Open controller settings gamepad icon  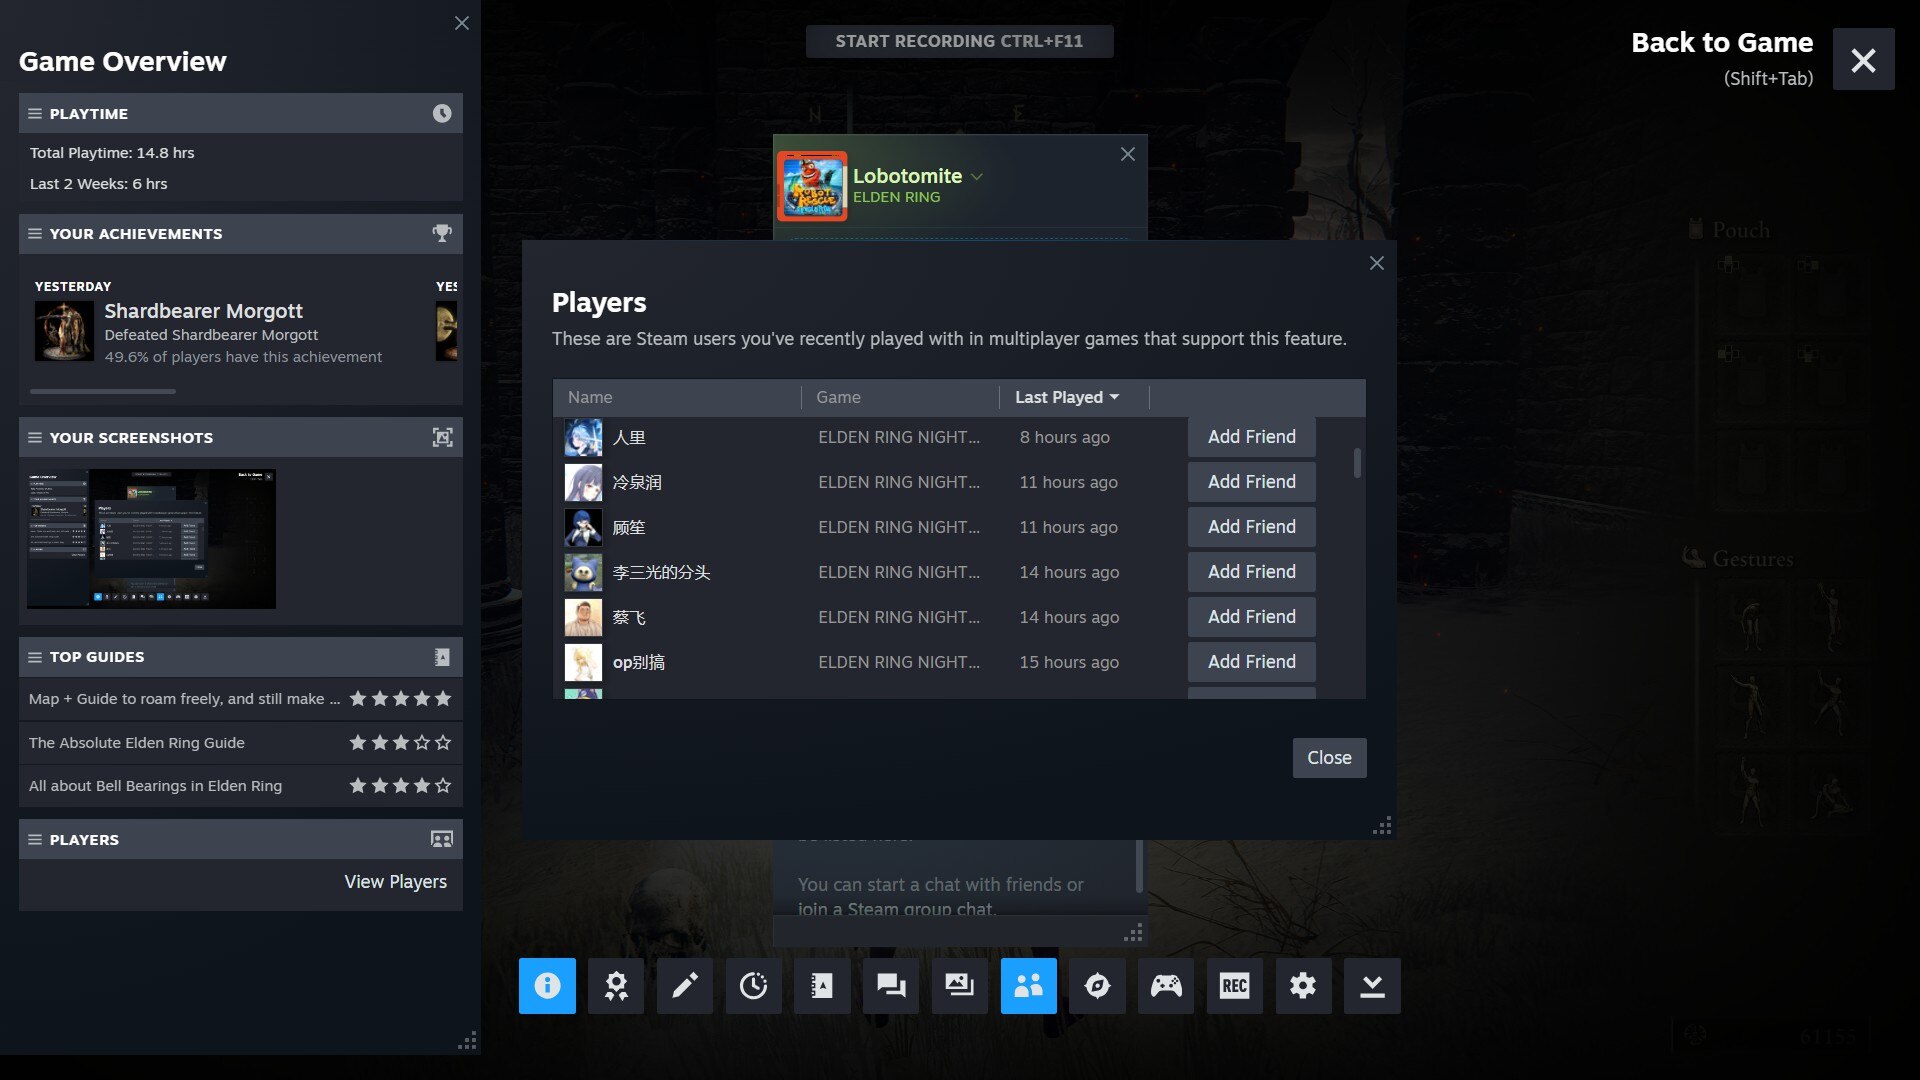[x=1166, y=986]
